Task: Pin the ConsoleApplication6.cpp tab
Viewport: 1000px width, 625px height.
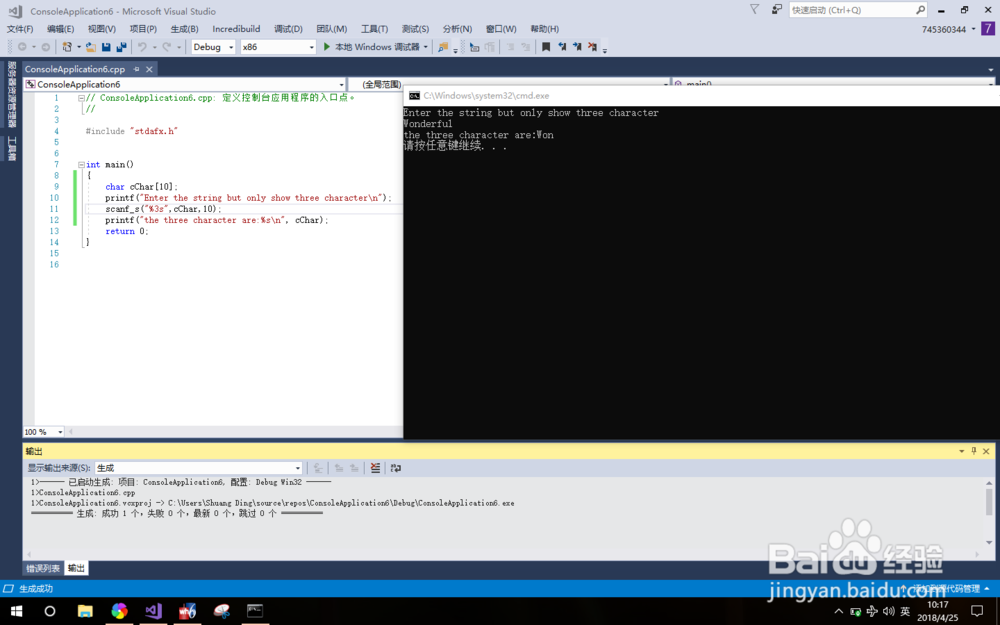Action: (x=136, y=69)
